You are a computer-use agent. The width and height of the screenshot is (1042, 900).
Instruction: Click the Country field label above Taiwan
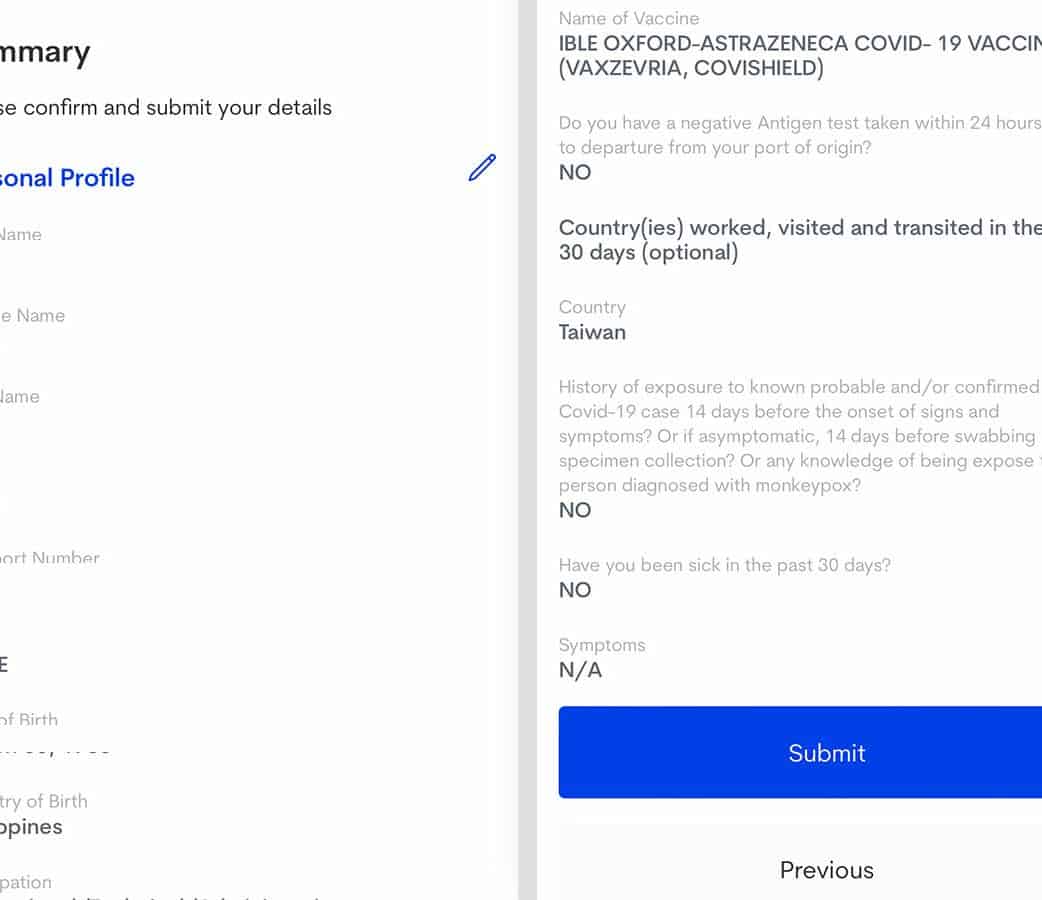coord(592,307)
